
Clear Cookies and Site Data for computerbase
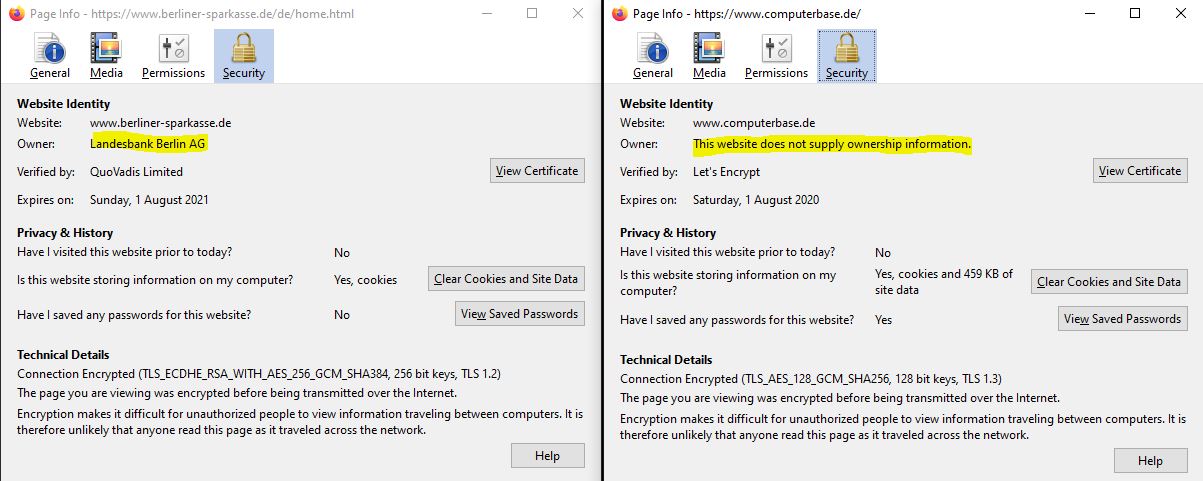pos(1109,282)
